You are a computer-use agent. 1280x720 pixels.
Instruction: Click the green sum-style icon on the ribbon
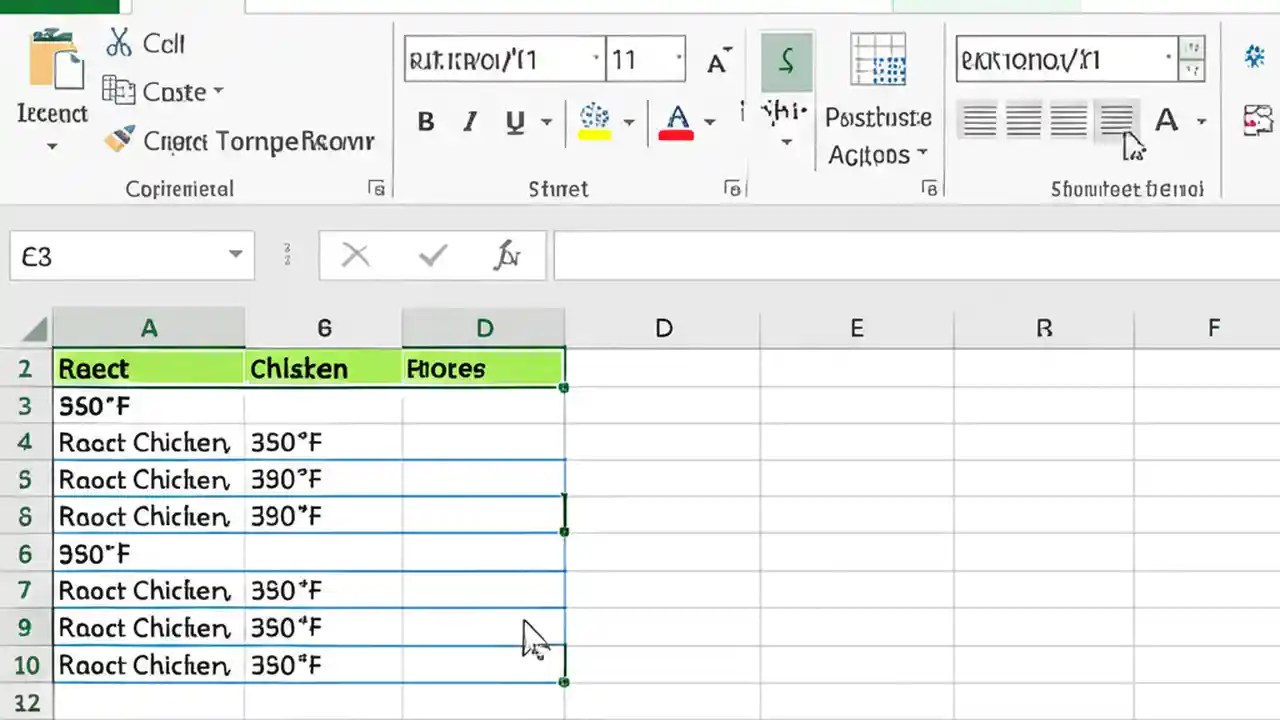coord(787,60)
